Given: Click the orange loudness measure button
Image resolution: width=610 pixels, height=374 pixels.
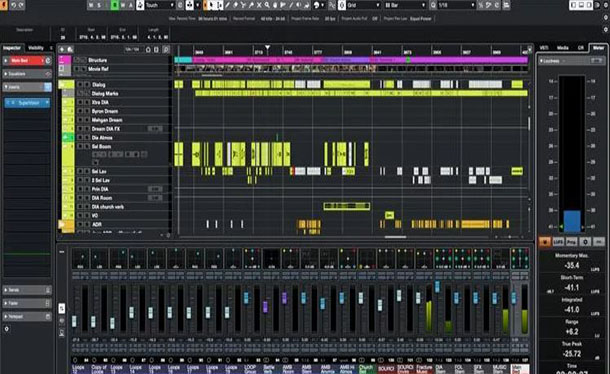Looking at the screenshot, I should [x=545, y=242].
